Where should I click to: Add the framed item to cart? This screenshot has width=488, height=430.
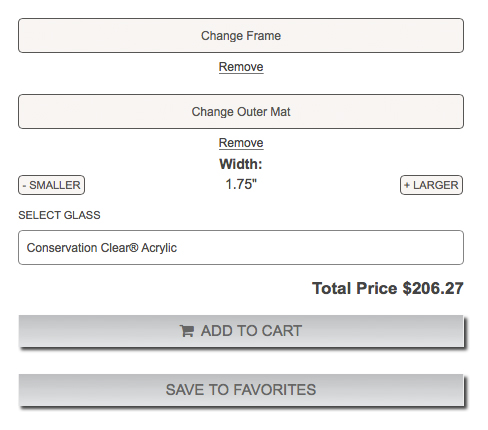[241, 331]
